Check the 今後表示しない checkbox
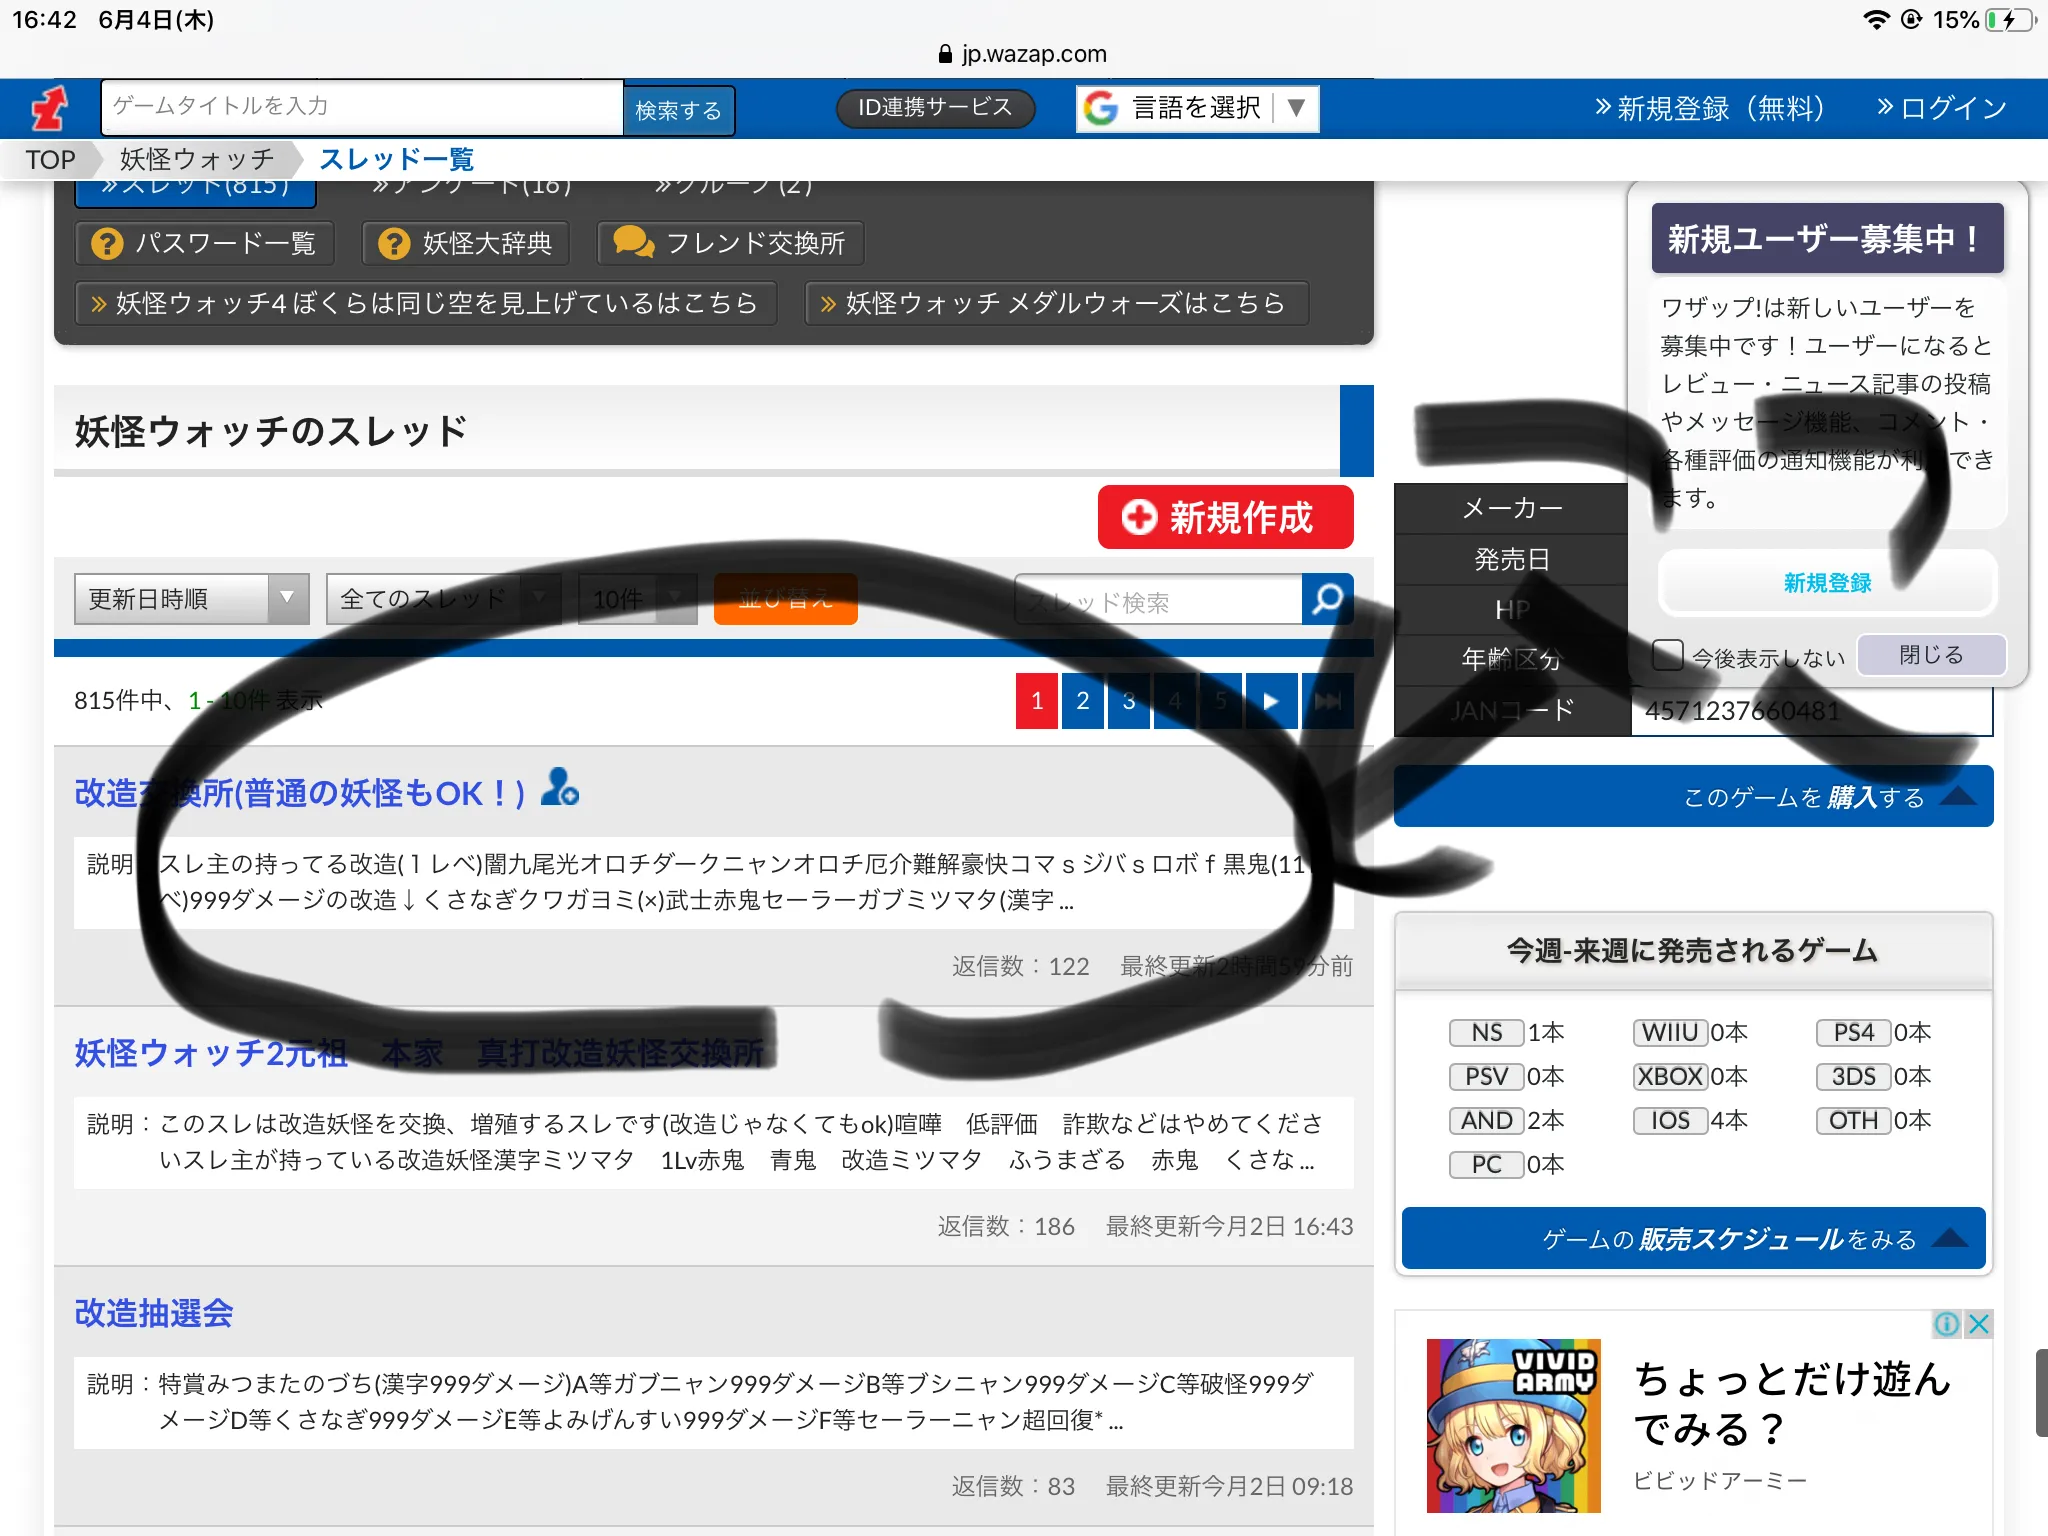The height and width of the screenshot is (1536, 2048). pyautogui.click(x=1667, y=656)
